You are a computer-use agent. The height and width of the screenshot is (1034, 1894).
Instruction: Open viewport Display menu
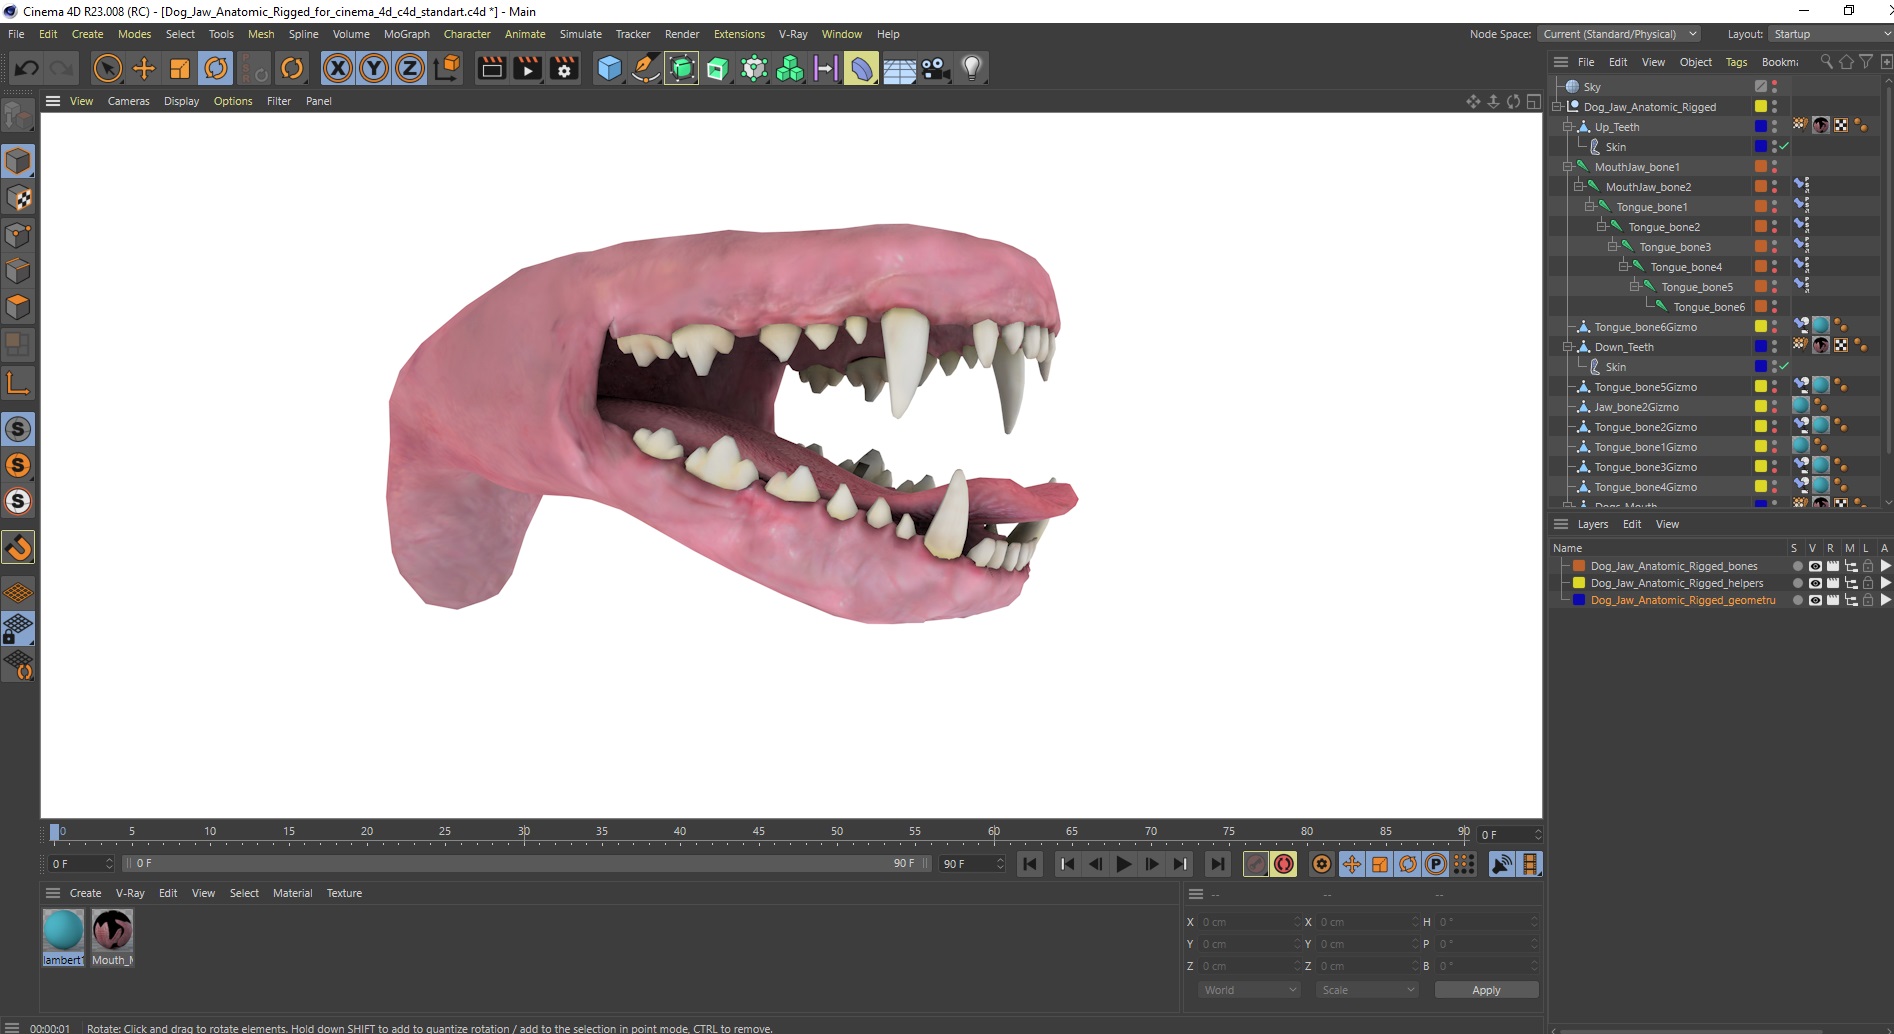(181, 101)
